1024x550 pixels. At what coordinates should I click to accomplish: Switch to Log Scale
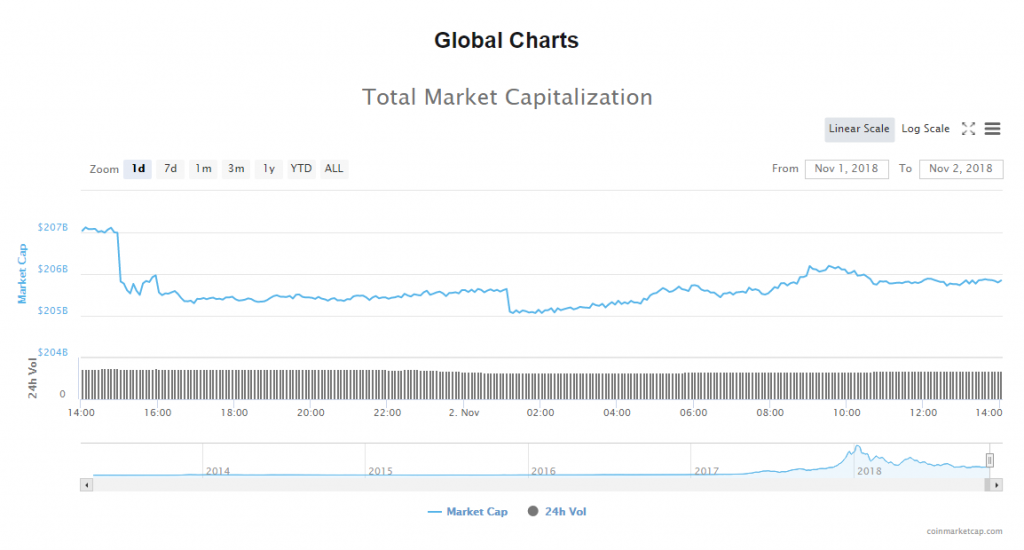[x=925, y=129]
